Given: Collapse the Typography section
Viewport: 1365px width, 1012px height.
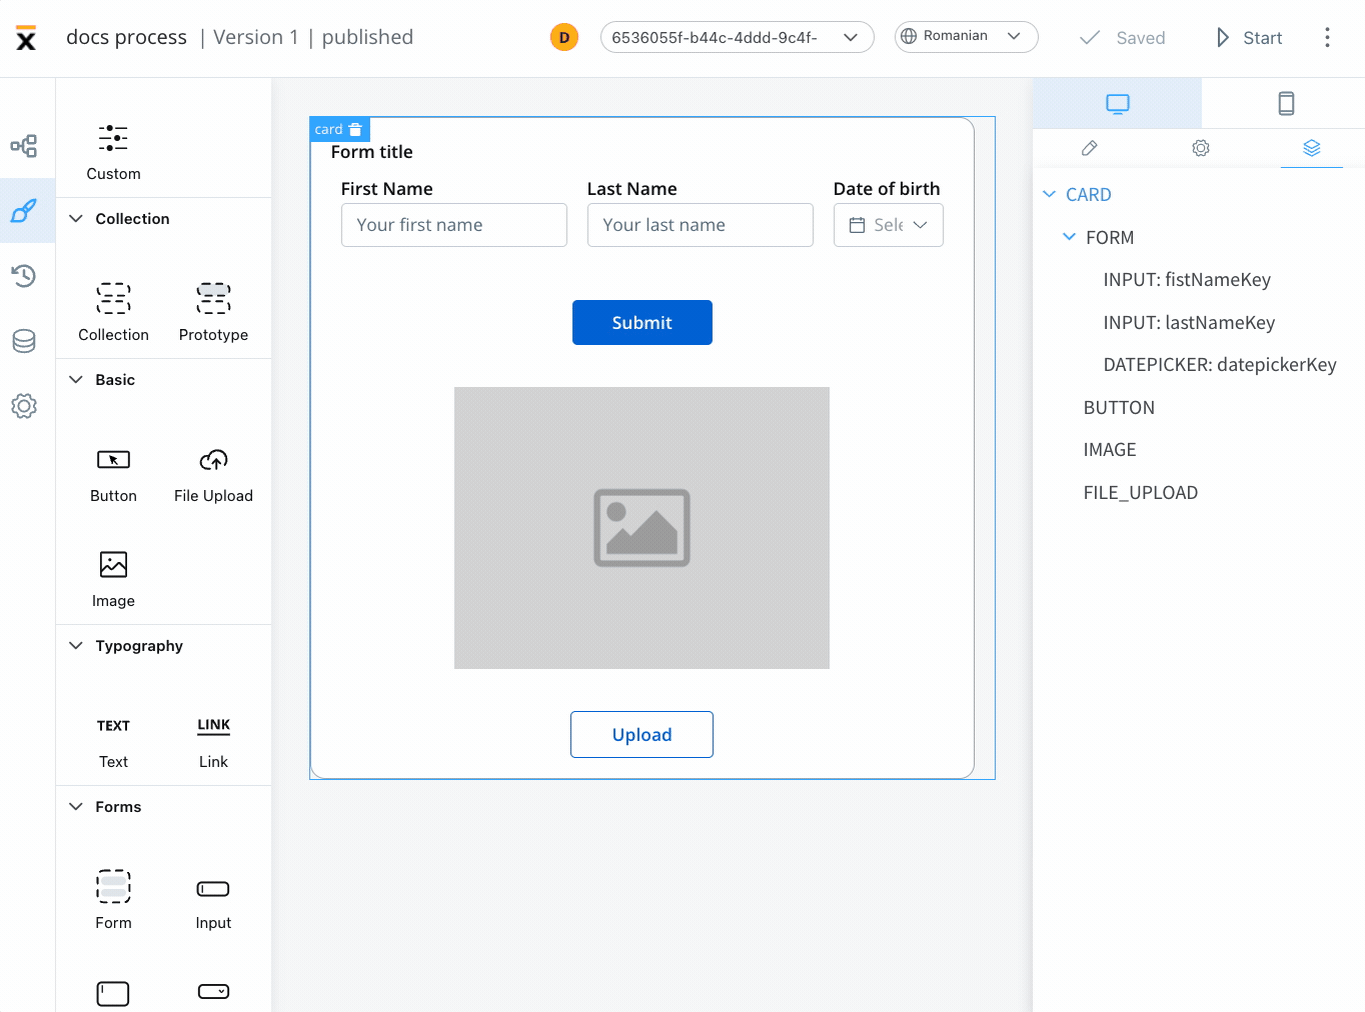Looking at the screenshot, I should click(x=76, y=645).
